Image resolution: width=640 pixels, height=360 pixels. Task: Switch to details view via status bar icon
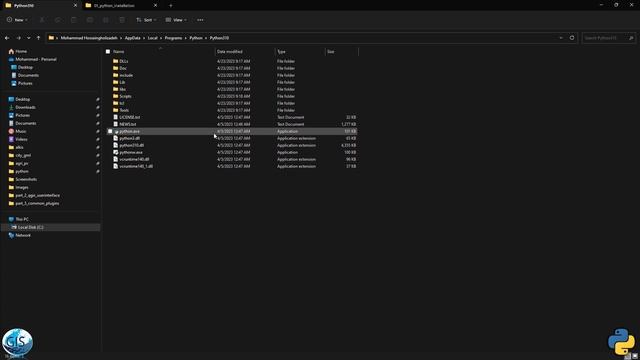pyautogui.click(x=628, y=356)
